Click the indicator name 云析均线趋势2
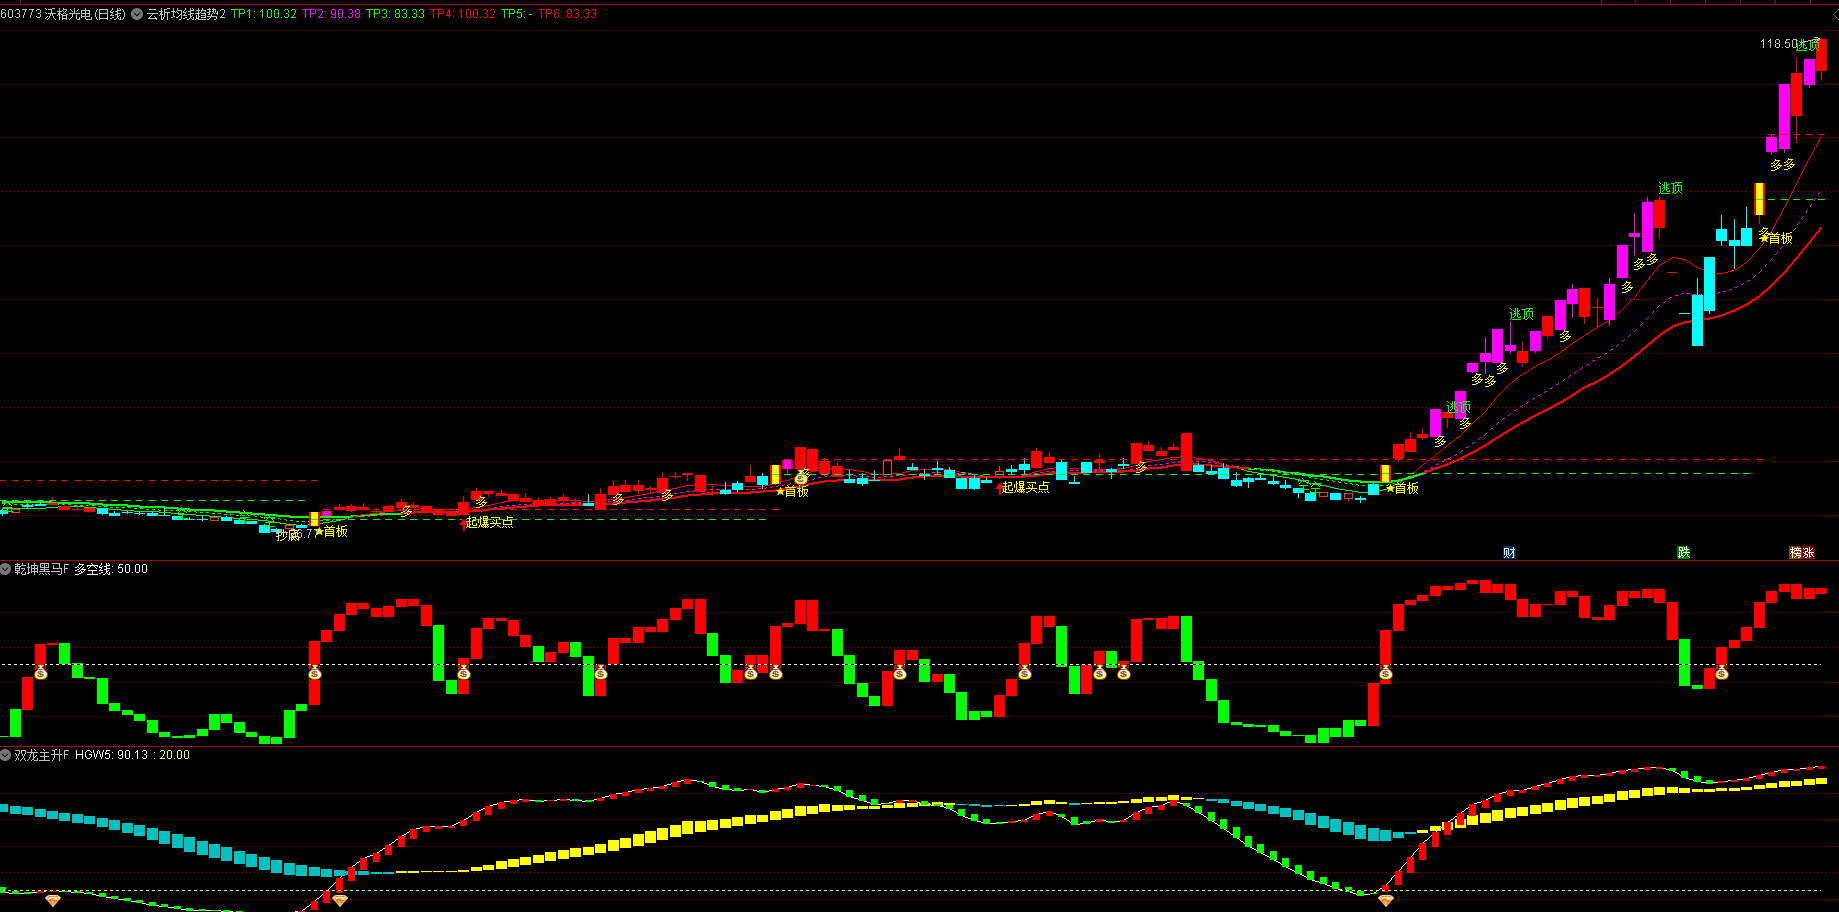Viewport: 1839px width, 912px height. click(x=186, y=14)
